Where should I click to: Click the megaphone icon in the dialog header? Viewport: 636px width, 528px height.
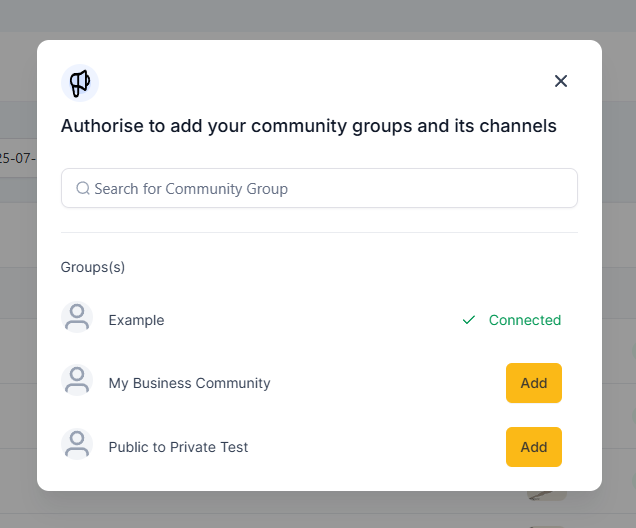(80, 83)
